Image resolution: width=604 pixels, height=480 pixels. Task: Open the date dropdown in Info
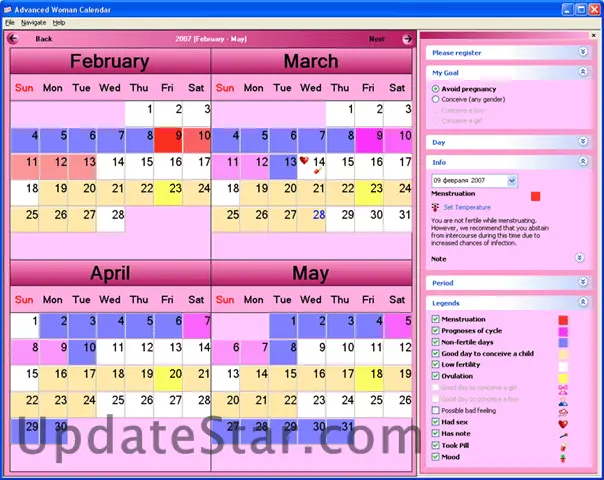512,181
